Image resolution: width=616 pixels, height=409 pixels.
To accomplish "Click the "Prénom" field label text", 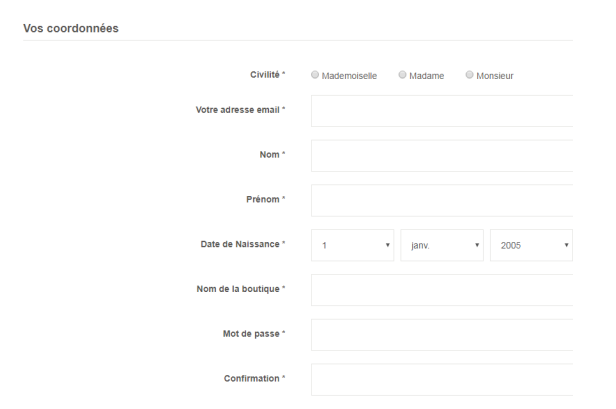I will tap(263, 199).
